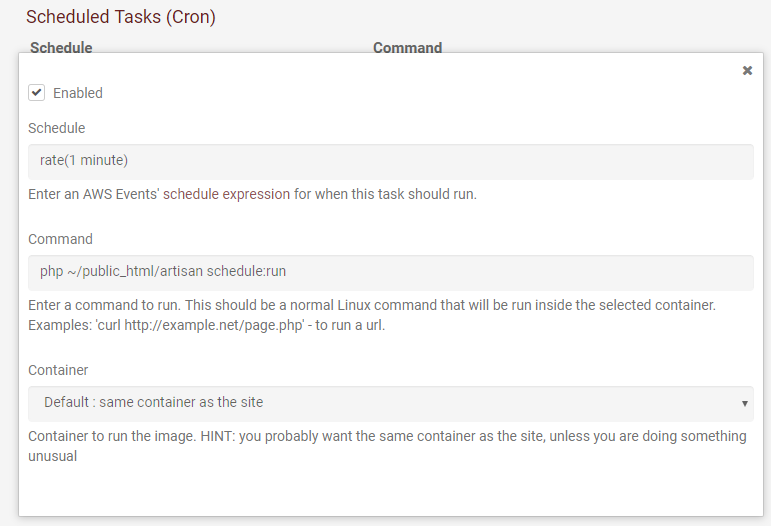Click the Schedule field label
771x526 pixels.
pos(56,128)
